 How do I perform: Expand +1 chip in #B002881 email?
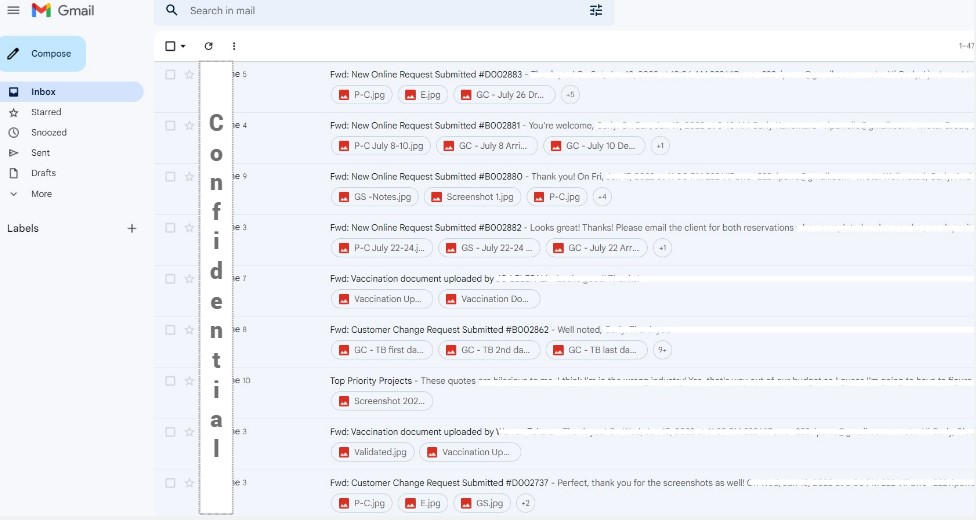pyautogui.click(x=660, y=146)
